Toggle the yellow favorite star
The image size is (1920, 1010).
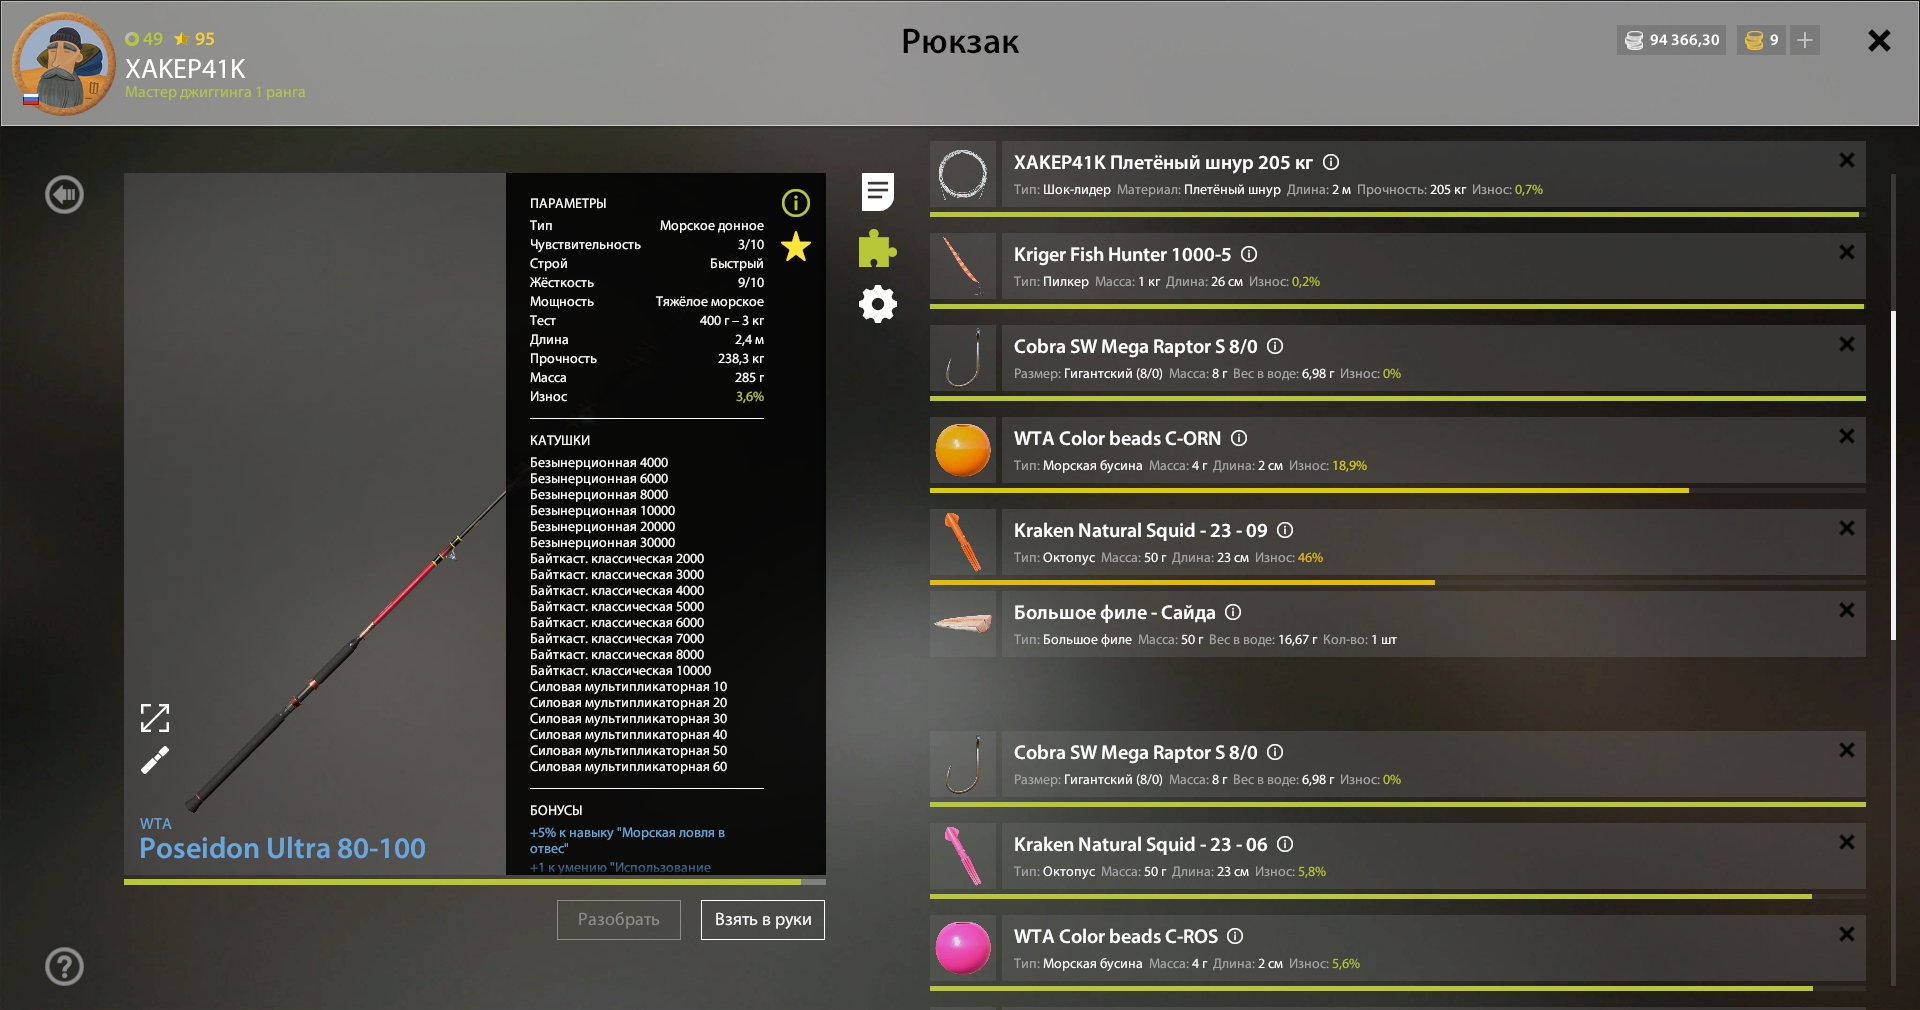[x=796, y=247]
